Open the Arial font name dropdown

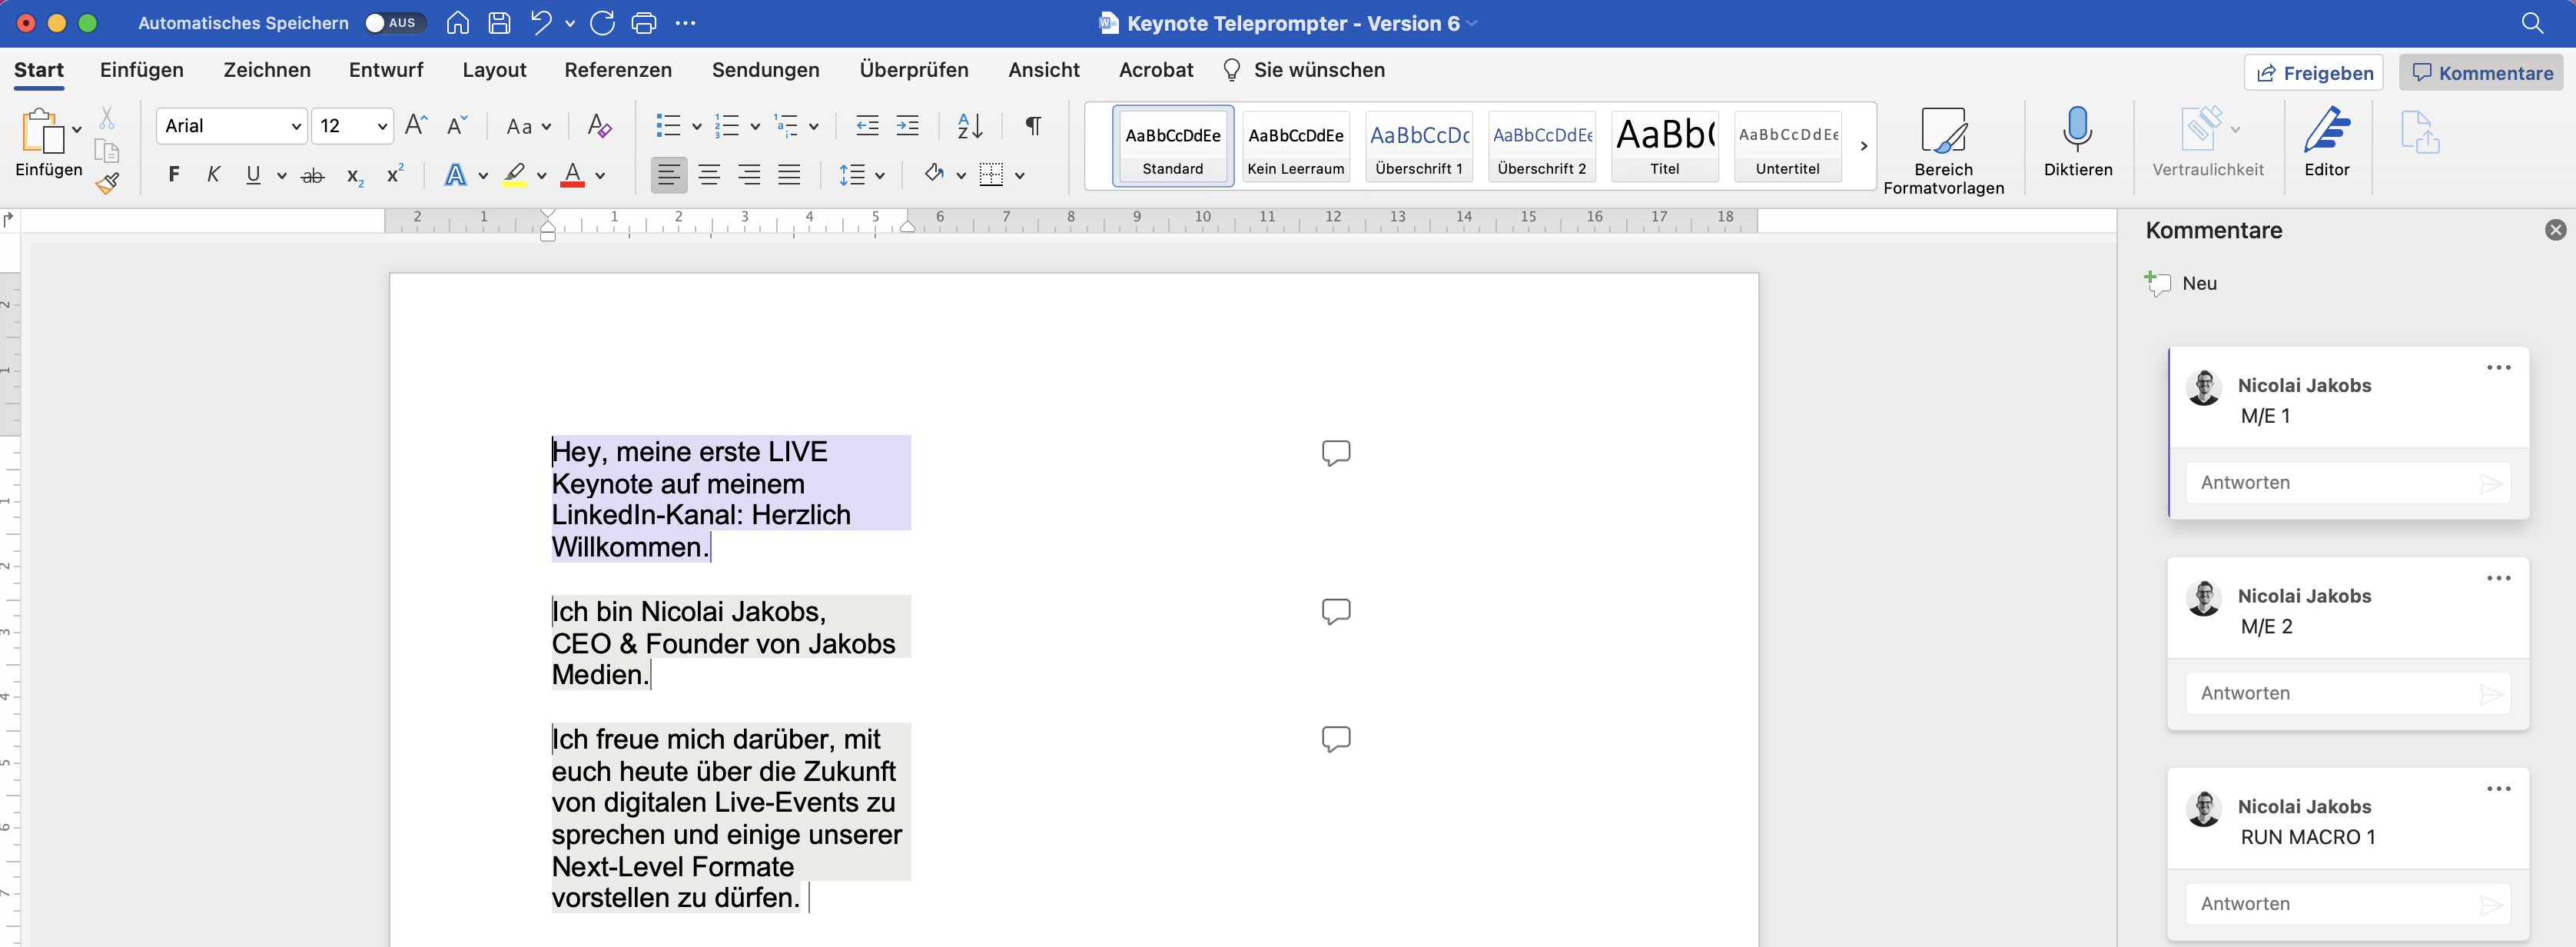click(x=296, y=126)
